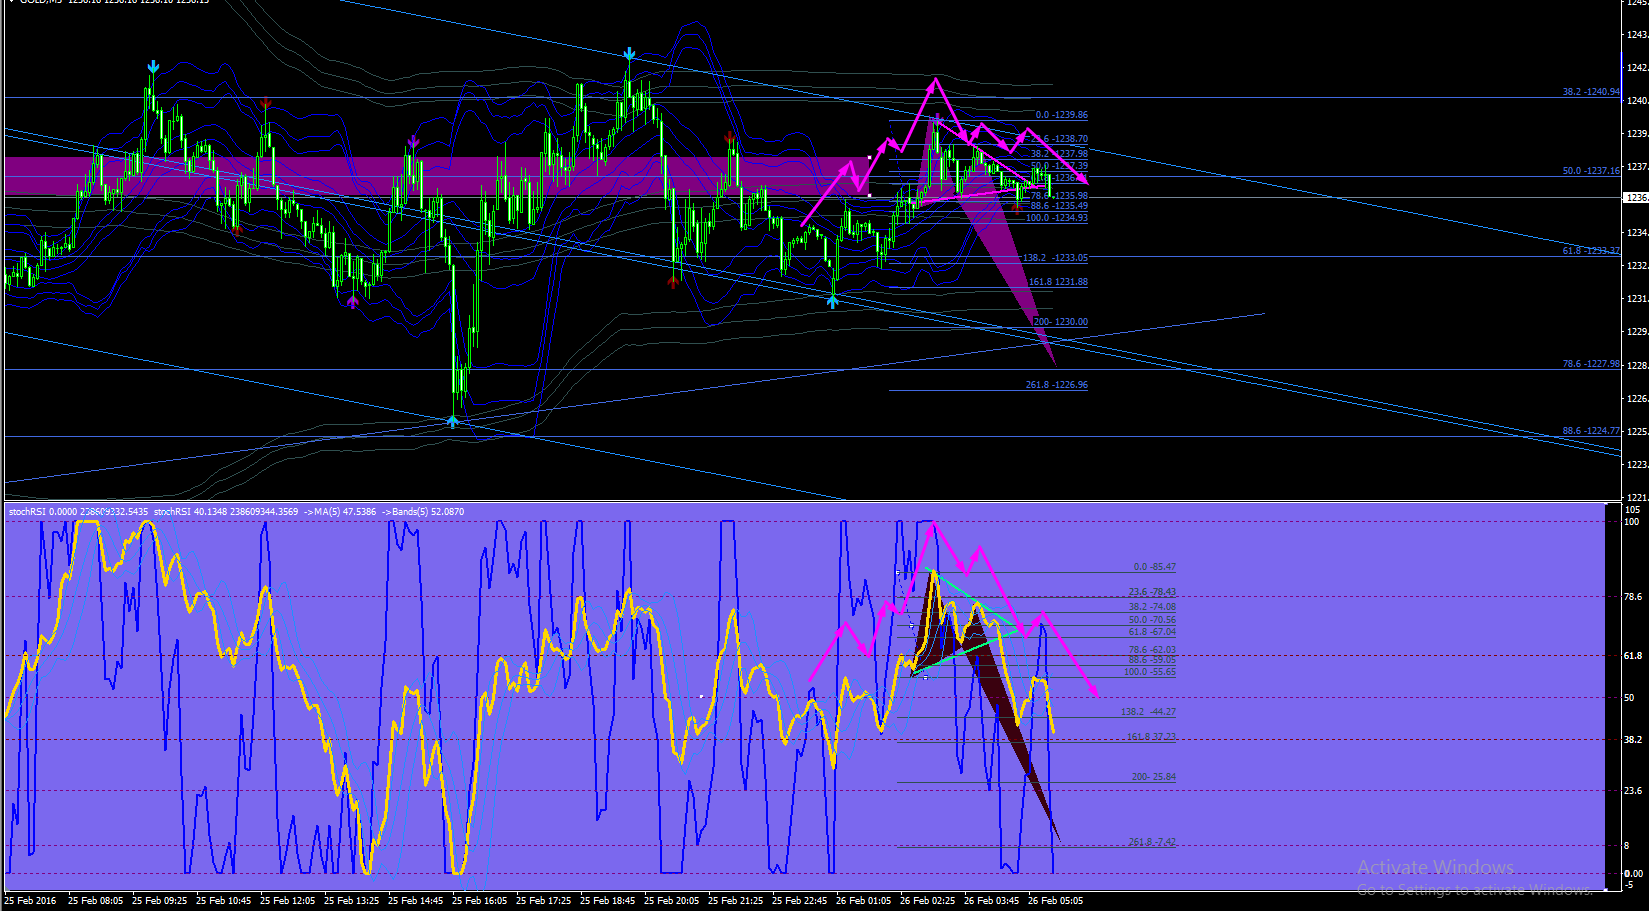The width and height of the screenshot is (1649, 911).
Task: Click the 25 Feb 18:45 time axis label
Action: coord(608,901)
